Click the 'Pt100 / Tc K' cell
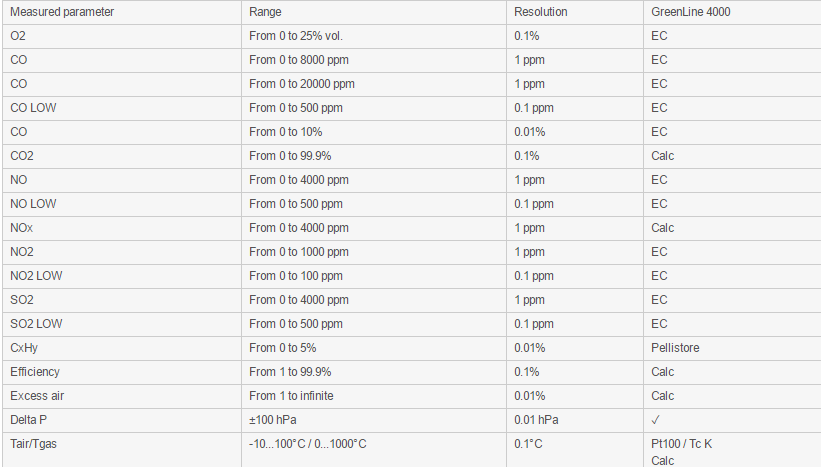Image resolution: width=821 pixels, height=467 pixels. [x=681, y=444]
